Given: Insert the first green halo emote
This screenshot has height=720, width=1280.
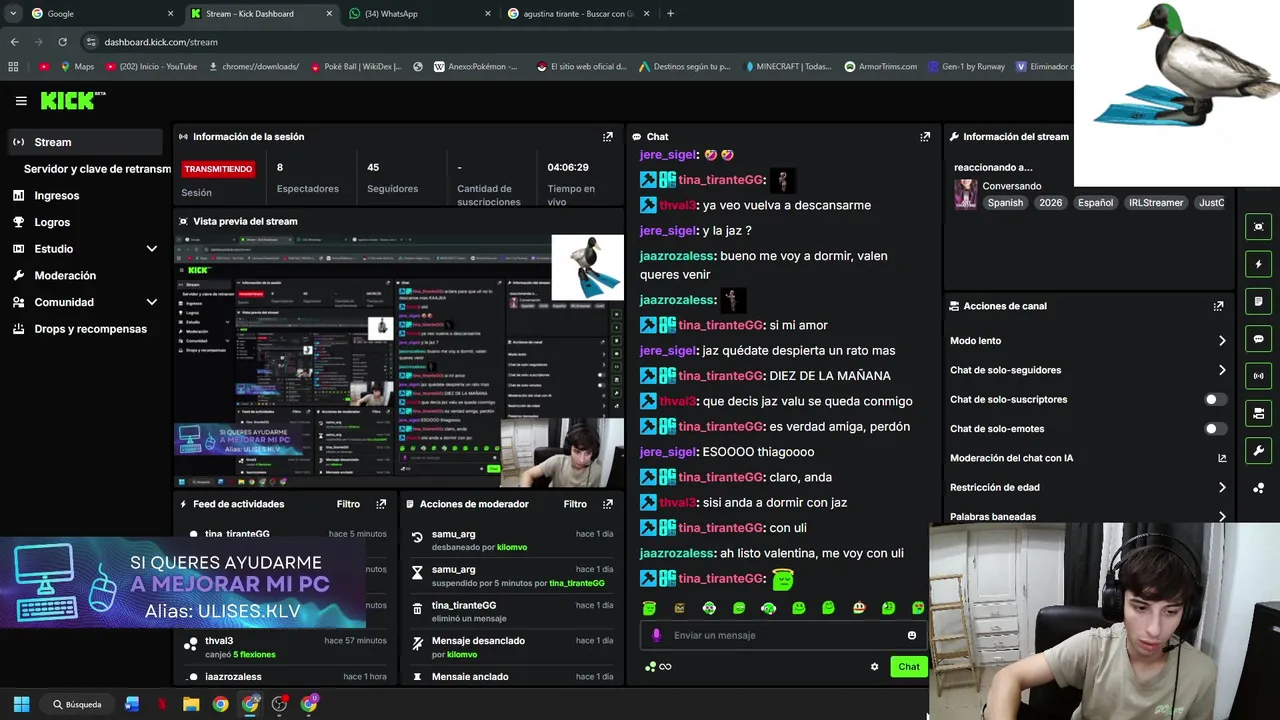Looking at the screenshot, I should (649, 608).
